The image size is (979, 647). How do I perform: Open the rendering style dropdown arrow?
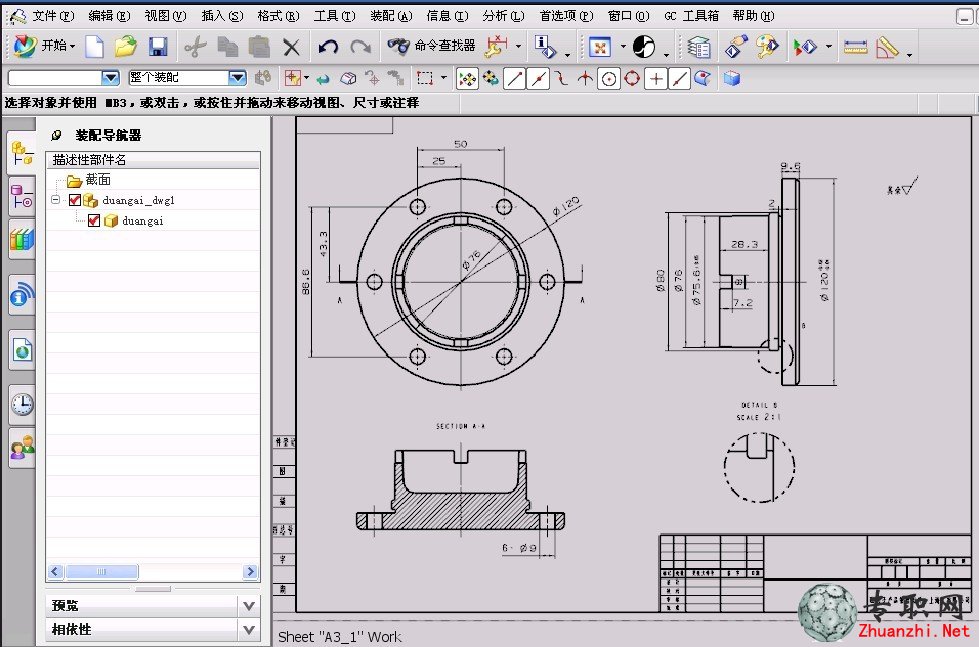(x=666, y=54)
